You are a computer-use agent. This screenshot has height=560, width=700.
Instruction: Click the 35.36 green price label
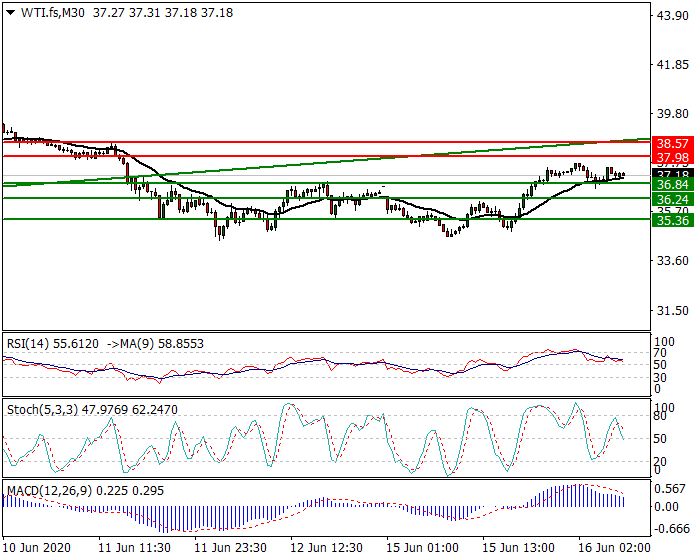coord(673,220)
